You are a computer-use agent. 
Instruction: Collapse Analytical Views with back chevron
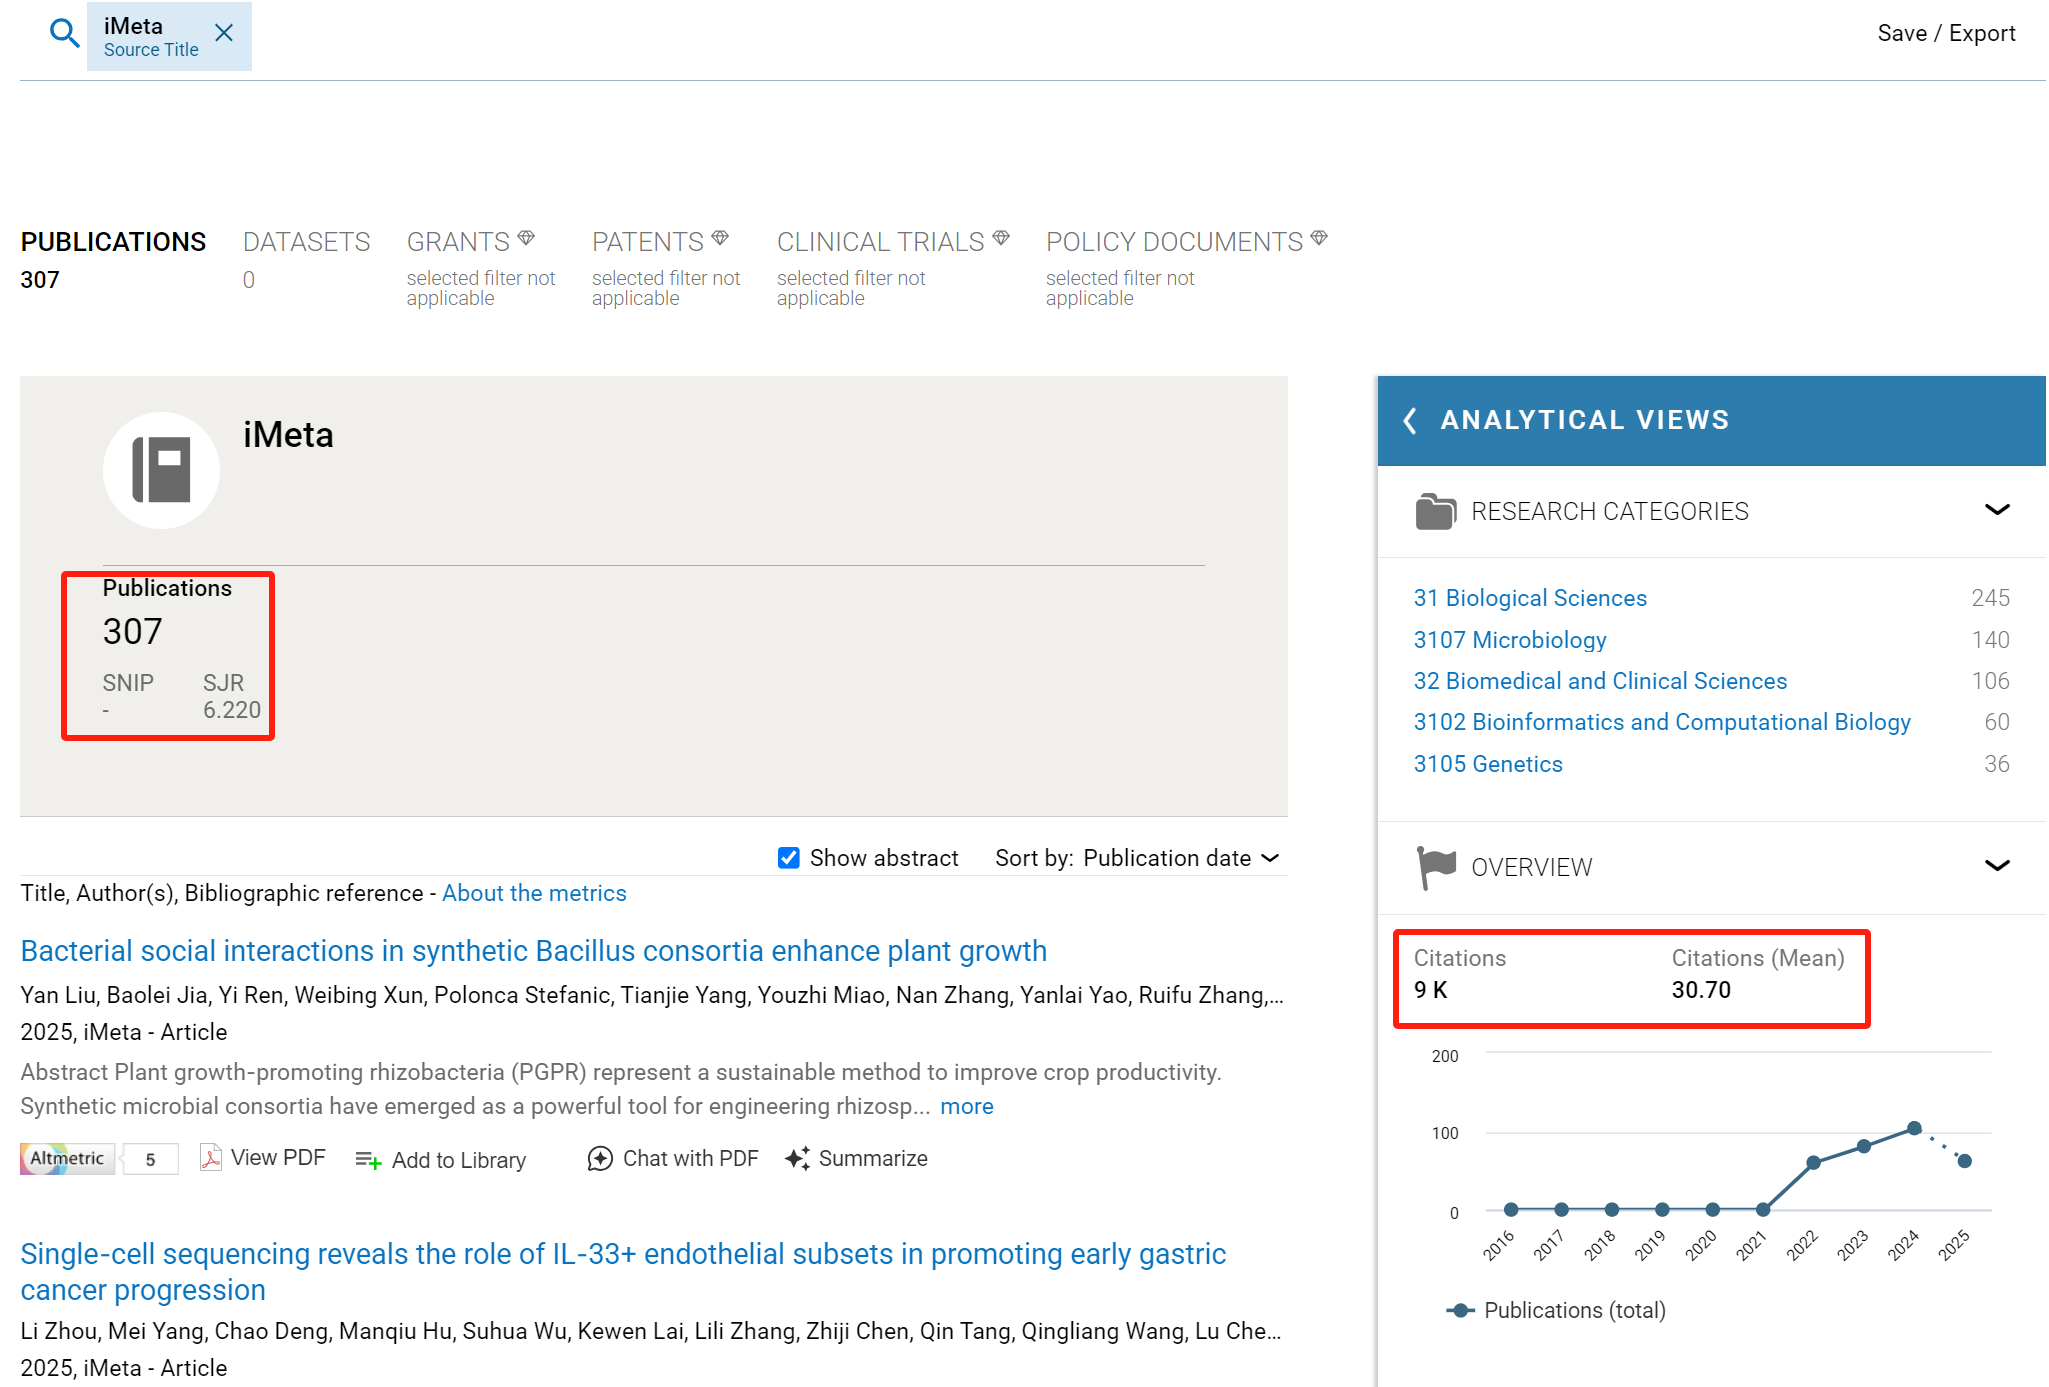point(1409,420)
